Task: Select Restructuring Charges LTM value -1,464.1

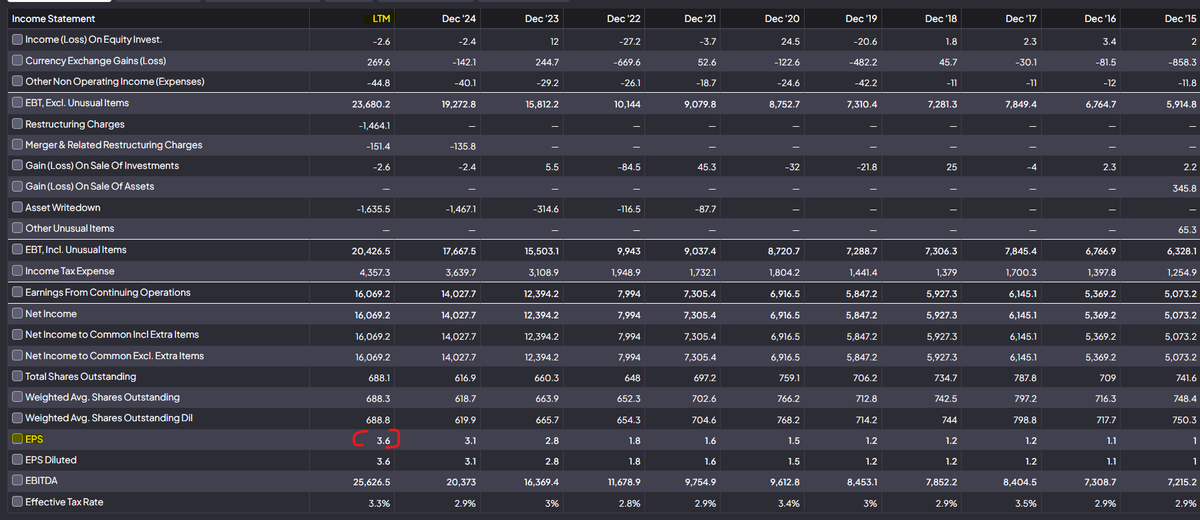Action: pyautogui.click(x=373, y=125)
